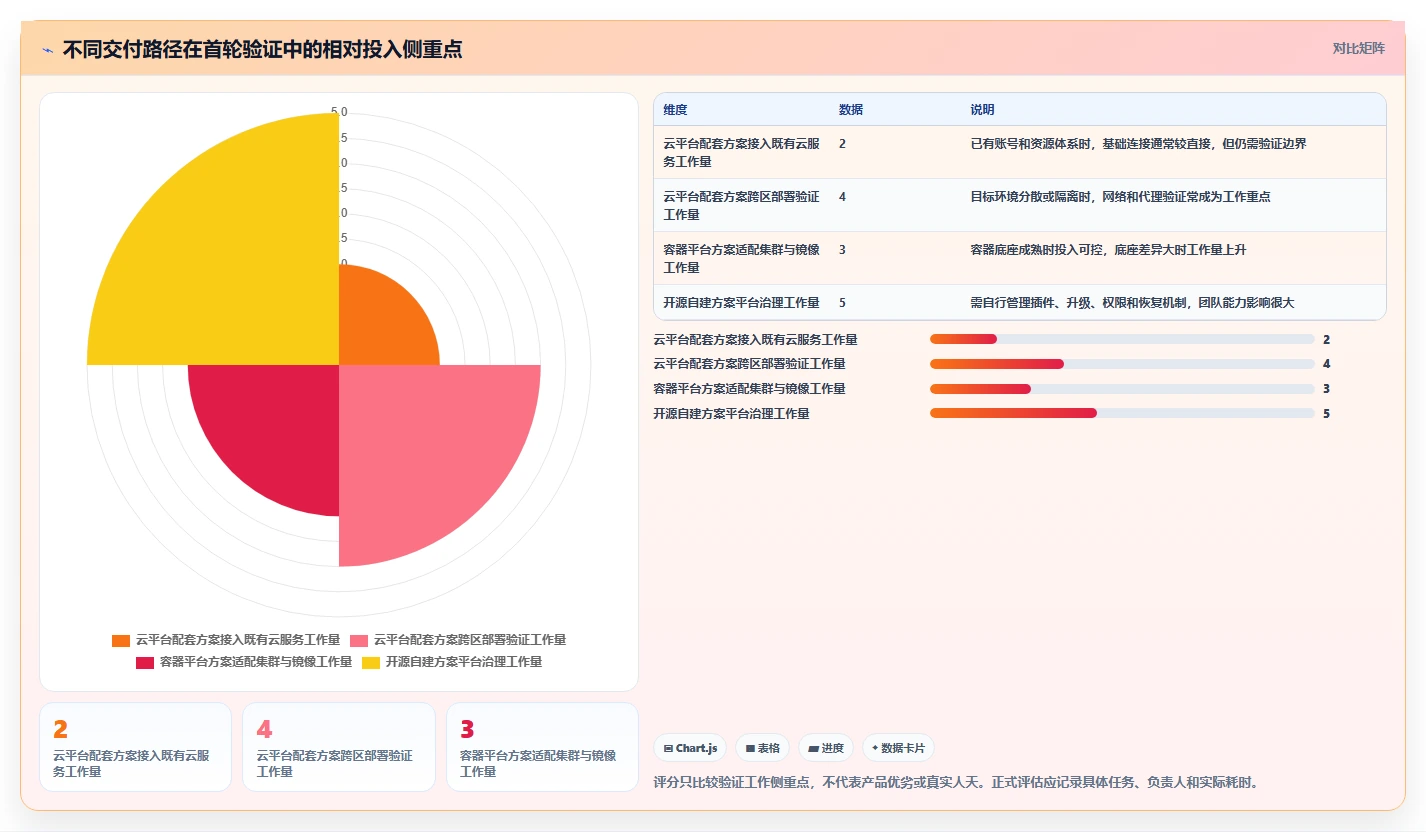
Task: Click table cell 云平台配套方案跨区部署验证工作量
Action: 741,205
